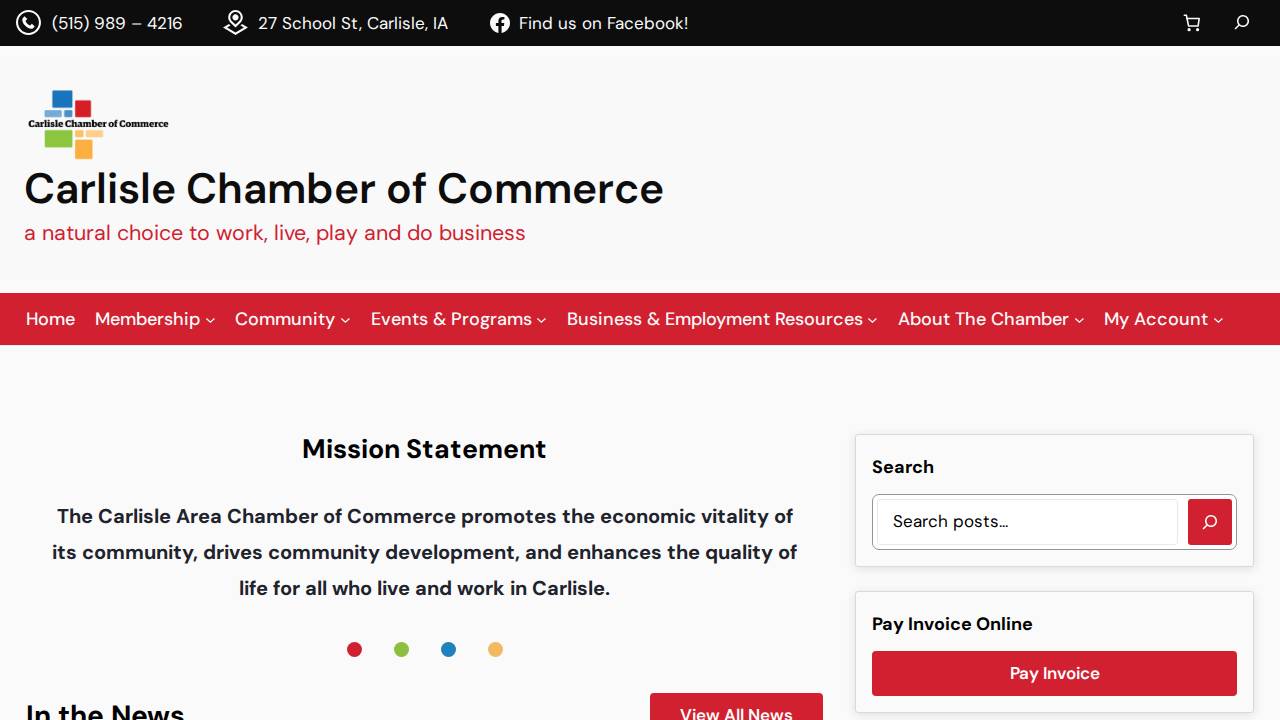The height and width of the screenshot is (720, 1280).
Task: Select the red slider dot
Action: point(354,650)
